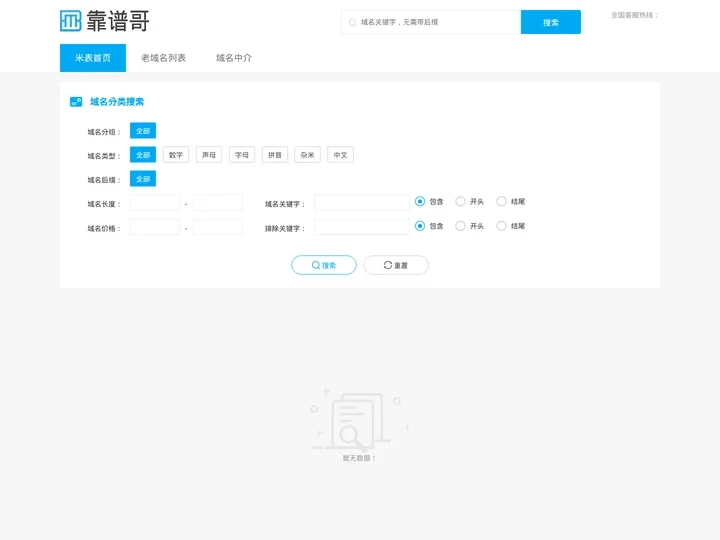Click the outlined 搜索 button below filters
Viewport: 720px width, 540px height.
tap(324, 265)
